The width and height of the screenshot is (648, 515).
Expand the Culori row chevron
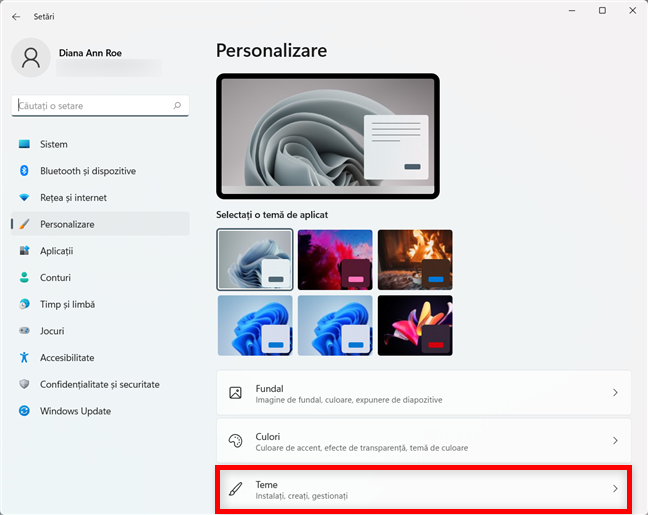click(x=615, y=441)
